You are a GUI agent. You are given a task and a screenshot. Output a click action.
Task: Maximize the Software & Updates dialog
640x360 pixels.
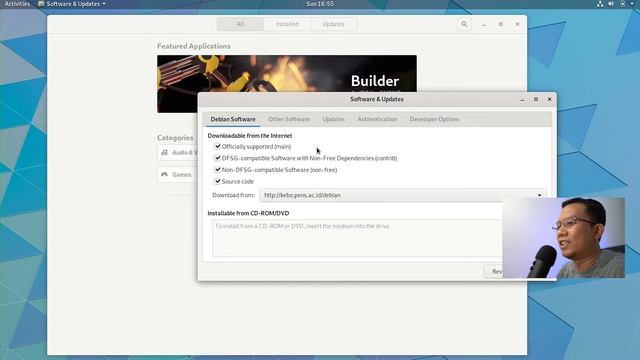click(536, 99)
